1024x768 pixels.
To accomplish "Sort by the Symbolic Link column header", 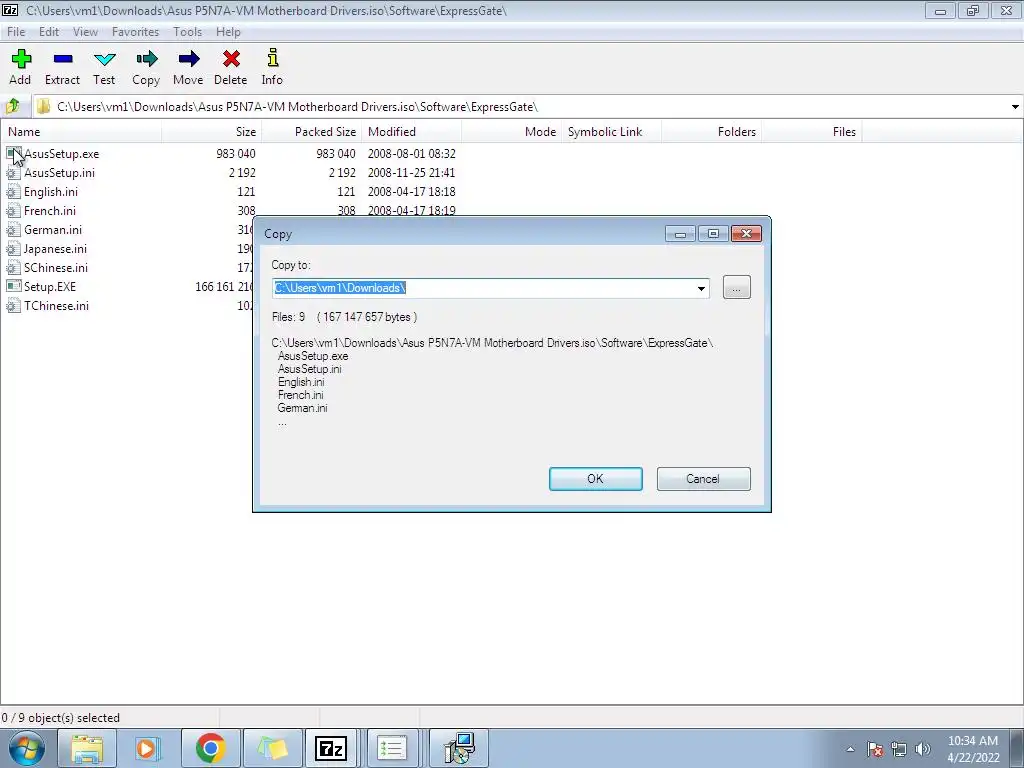I will pos(611,132).
